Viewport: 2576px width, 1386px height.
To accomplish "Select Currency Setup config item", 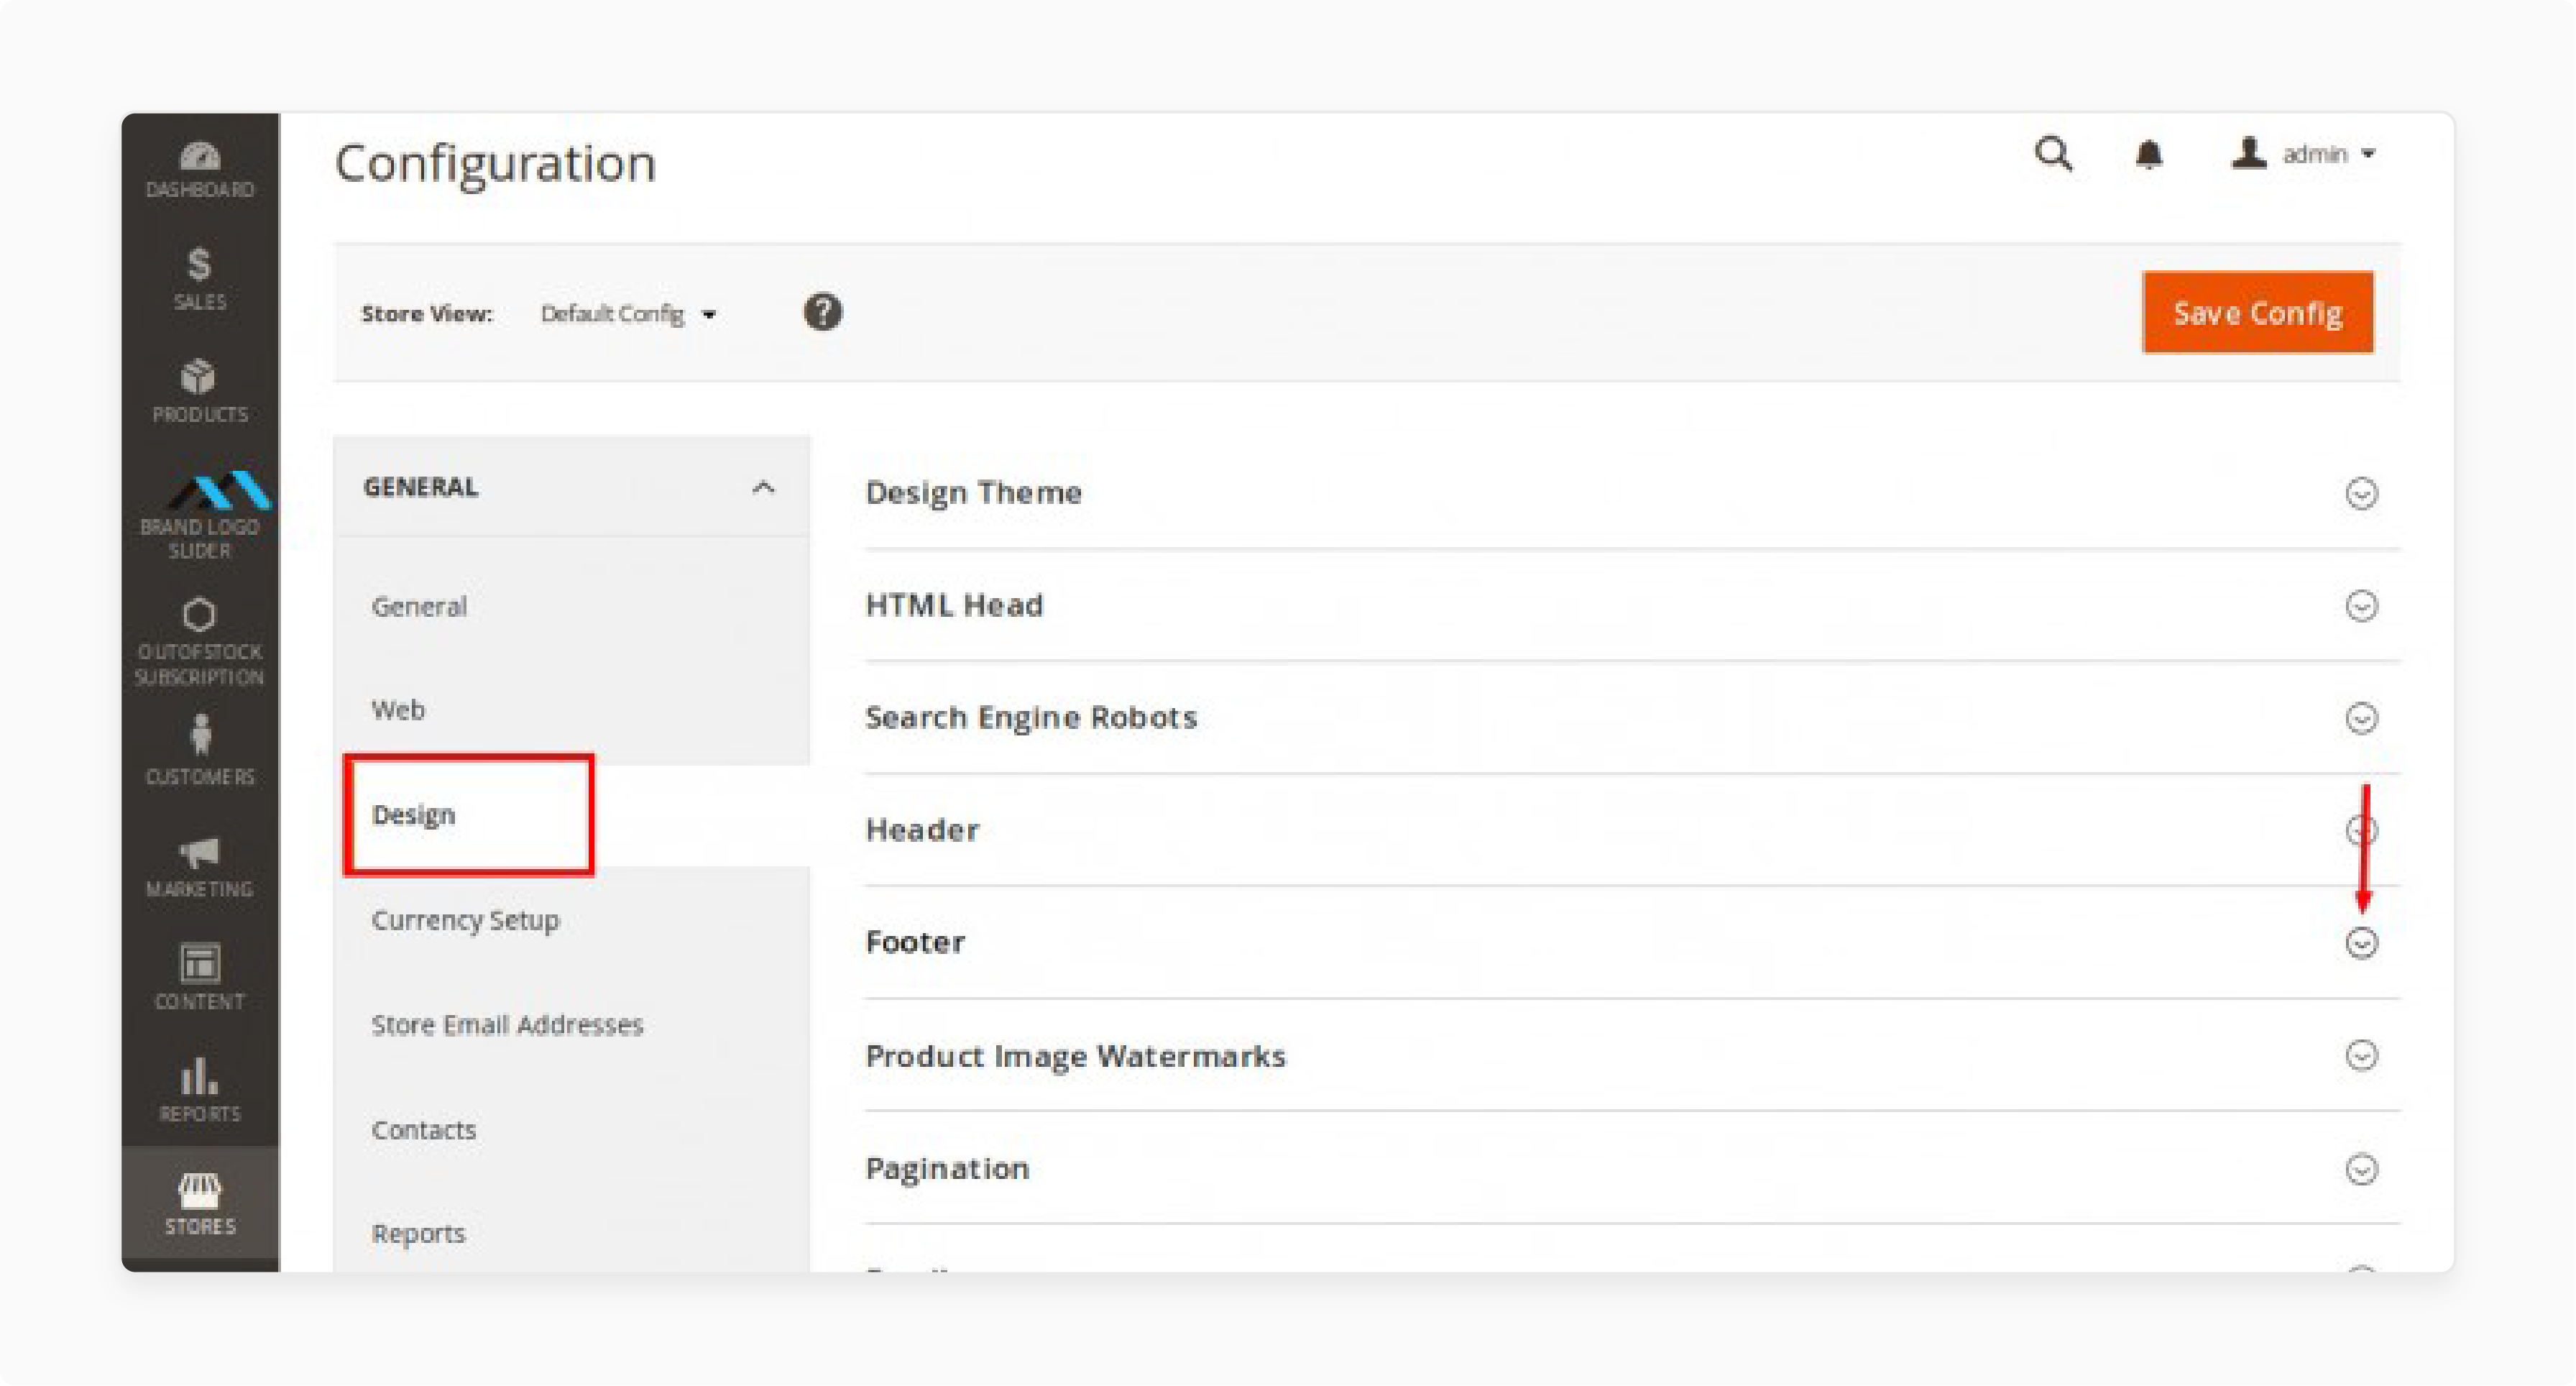I will point(465,920).
